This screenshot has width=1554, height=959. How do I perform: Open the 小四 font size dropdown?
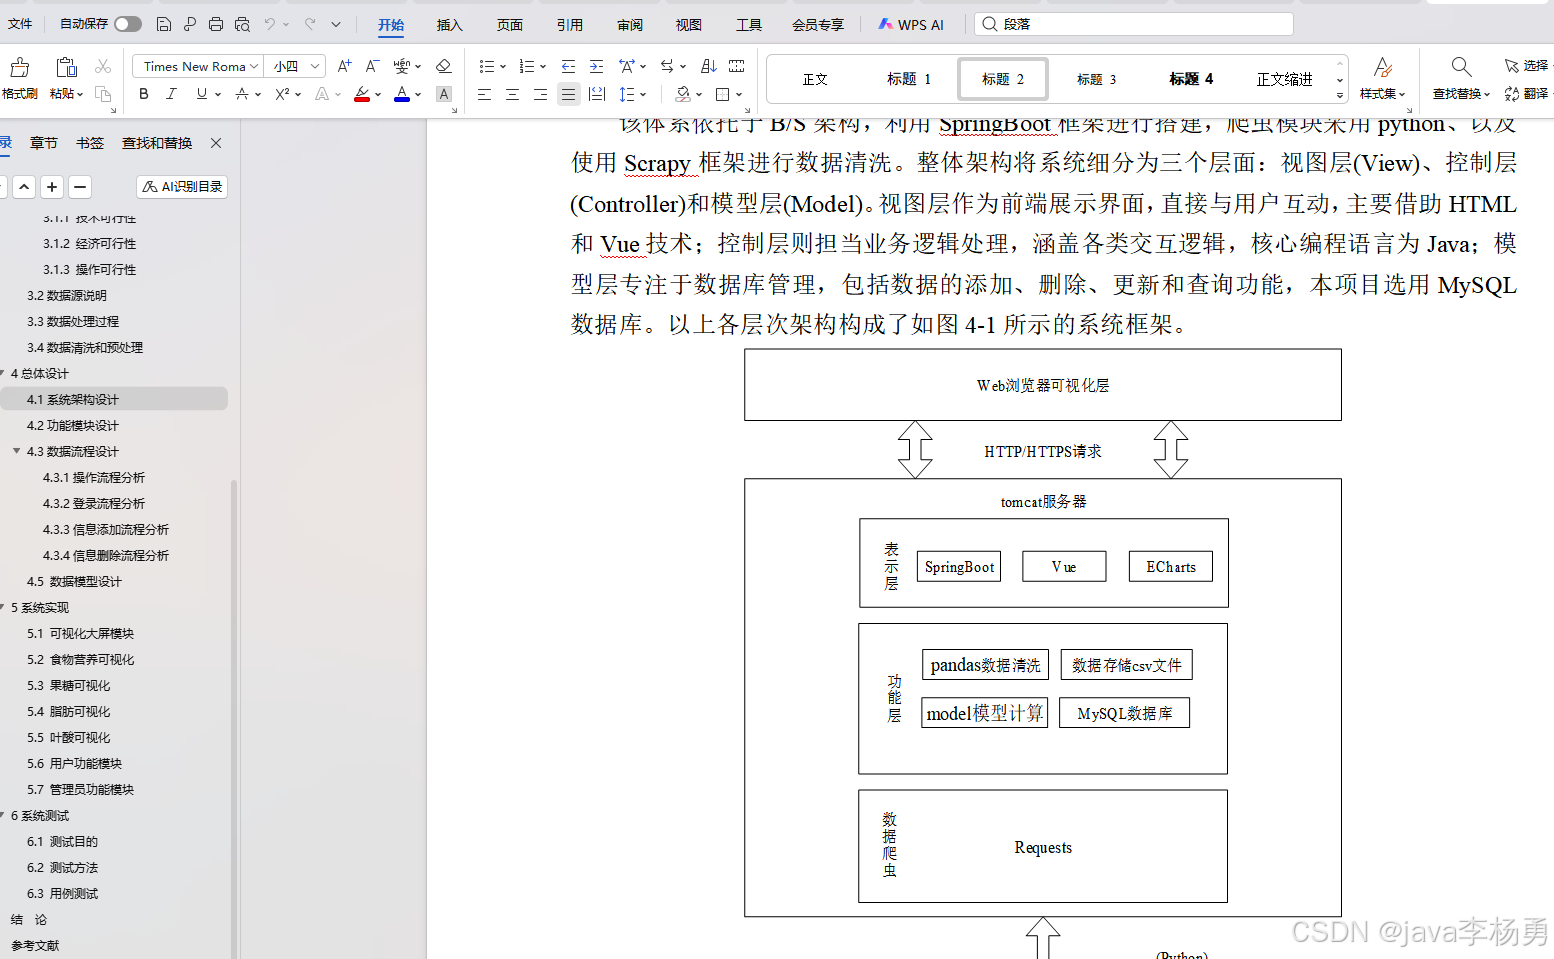[315, 66]
